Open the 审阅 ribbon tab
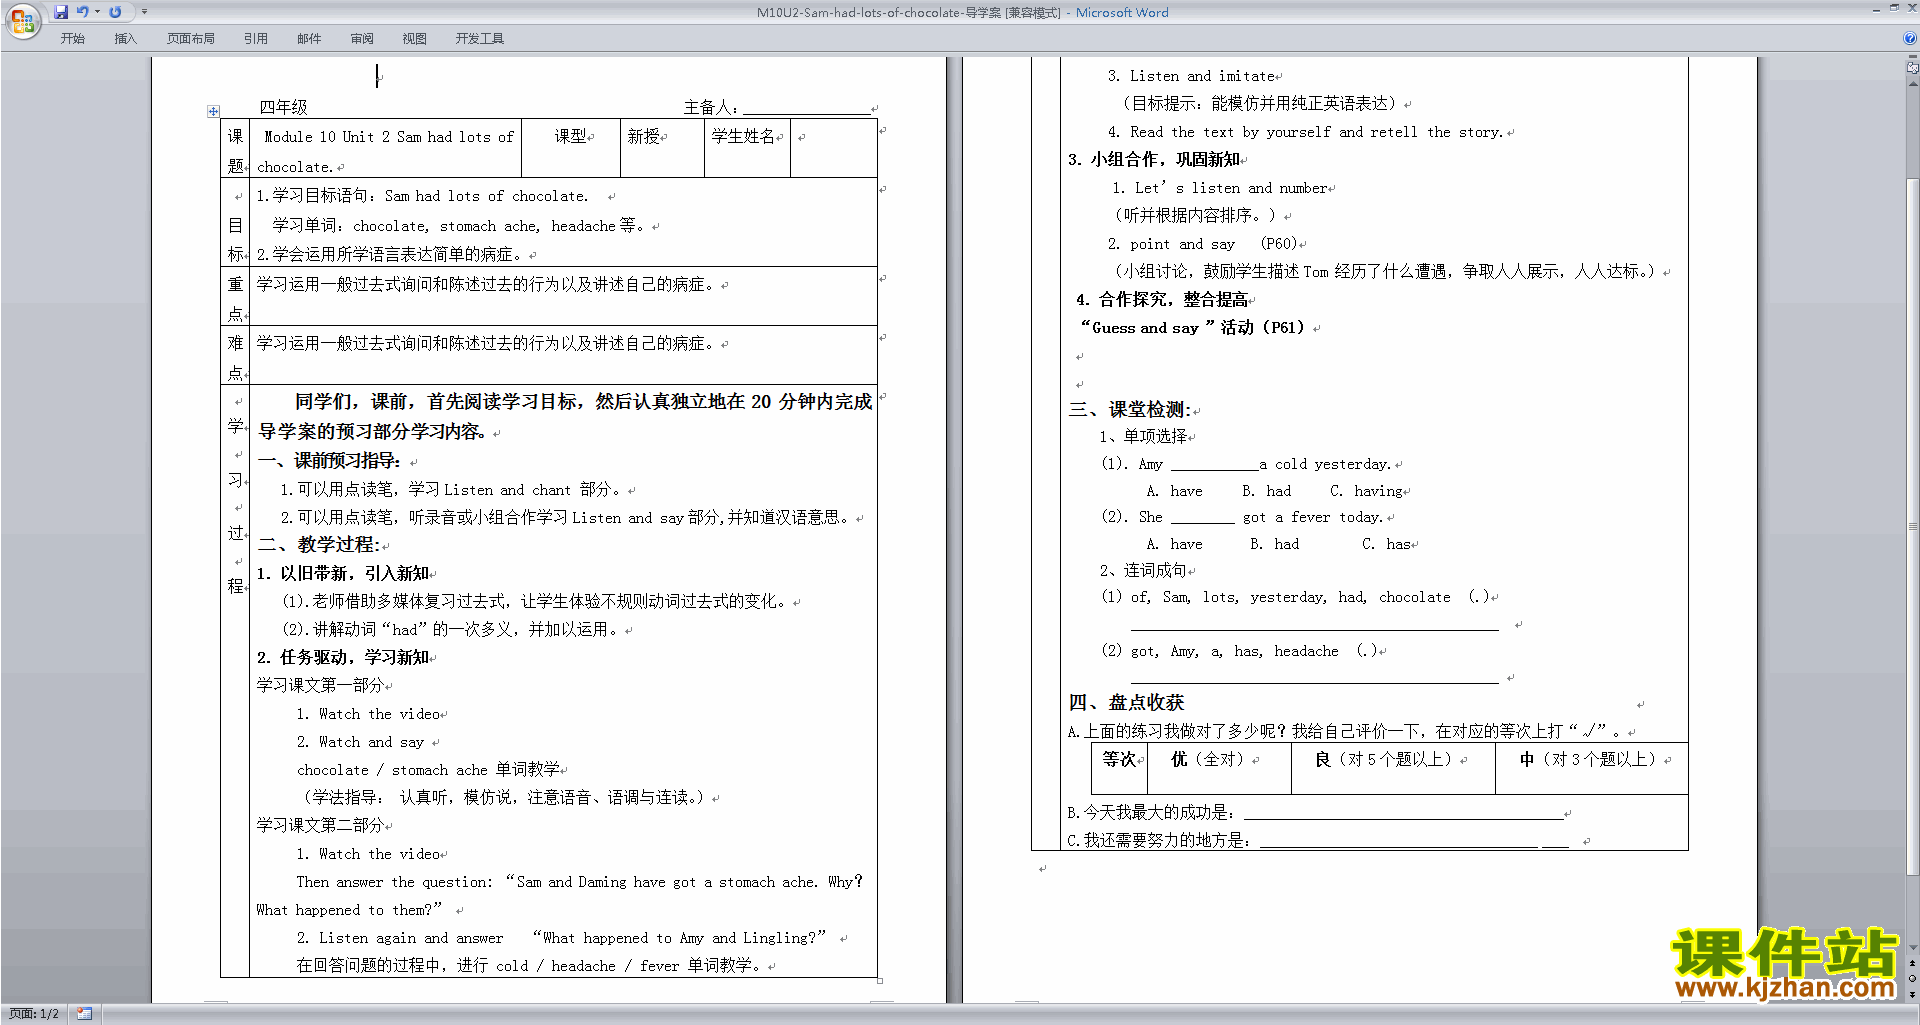Image resolution: width=1920 pixels, height=1025 pixels. (362, 39)
